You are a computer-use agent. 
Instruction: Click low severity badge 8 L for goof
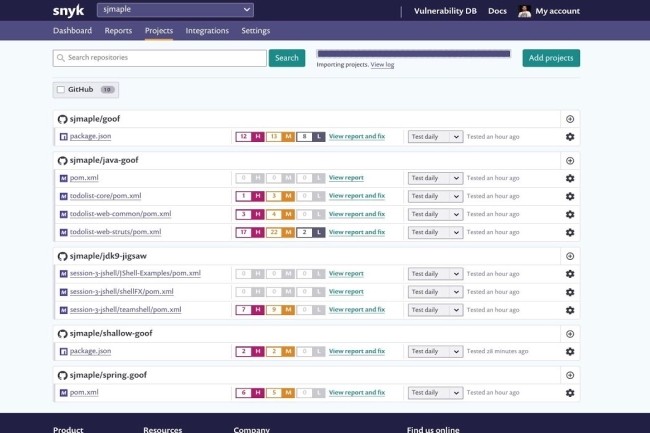point(311,137)
